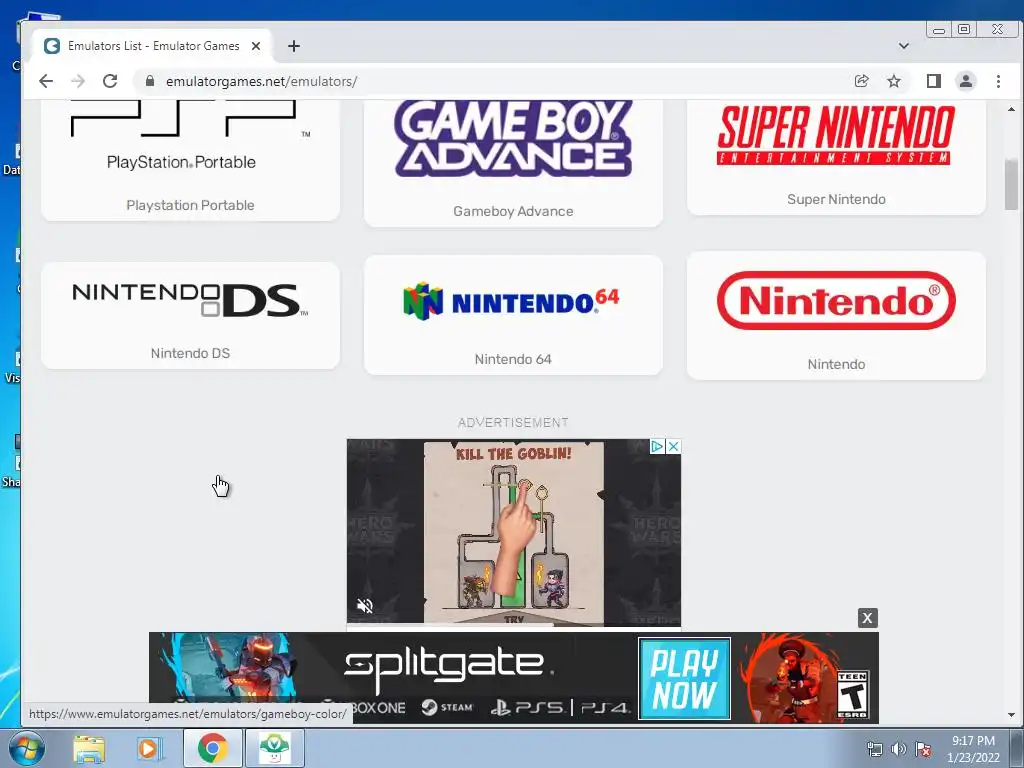Viewport: 1024px width, 768px height.
Task: Click the Nintendo DS text label
Action: tap(190, 353)
